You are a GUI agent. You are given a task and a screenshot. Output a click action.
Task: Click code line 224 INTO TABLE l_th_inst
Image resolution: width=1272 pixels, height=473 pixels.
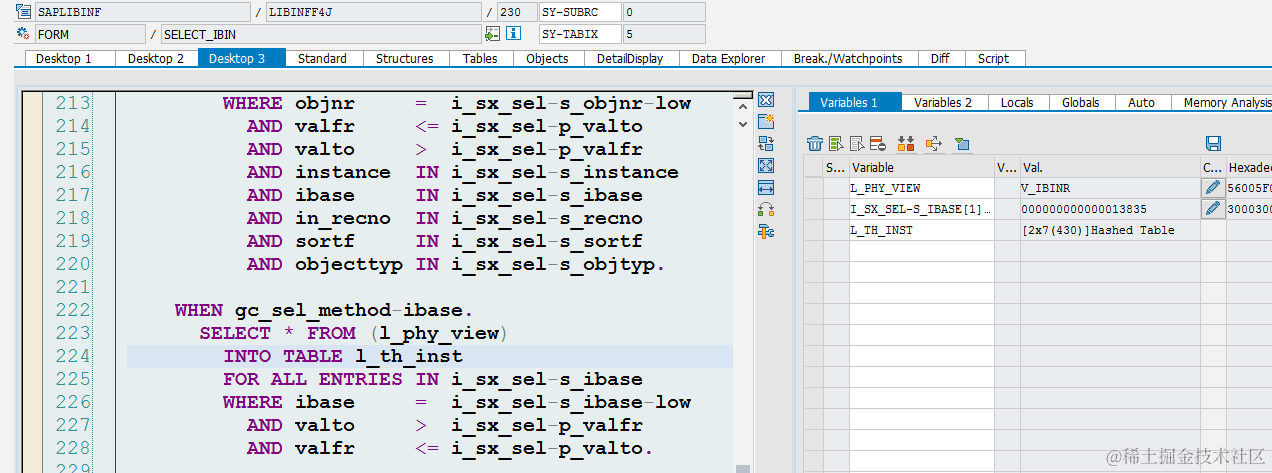[x=342, y=356]
